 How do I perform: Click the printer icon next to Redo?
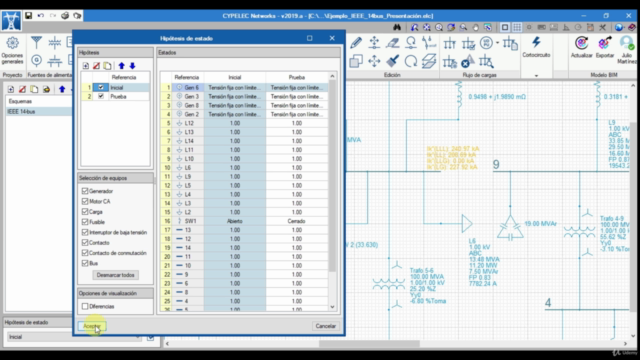(x=65, y=16)
